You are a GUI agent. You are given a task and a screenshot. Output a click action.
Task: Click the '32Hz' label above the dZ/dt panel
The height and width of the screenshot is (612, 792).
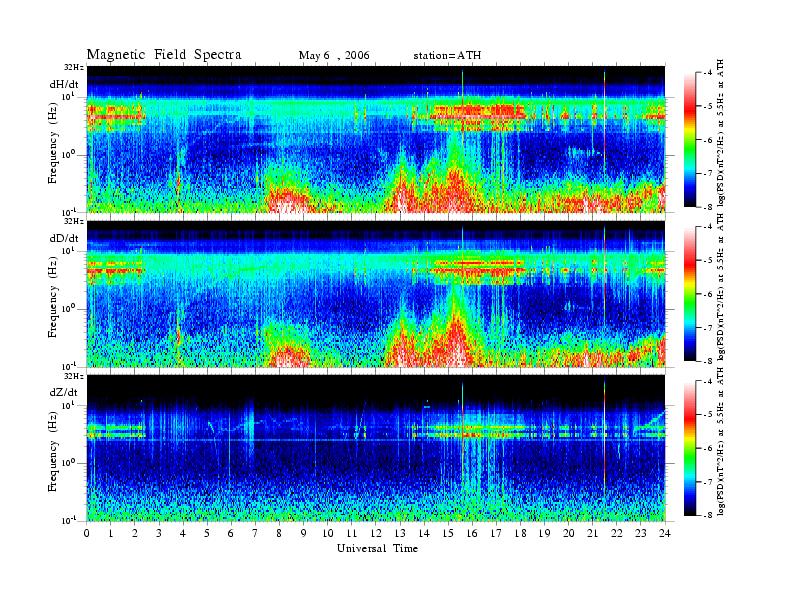point(74,376)
